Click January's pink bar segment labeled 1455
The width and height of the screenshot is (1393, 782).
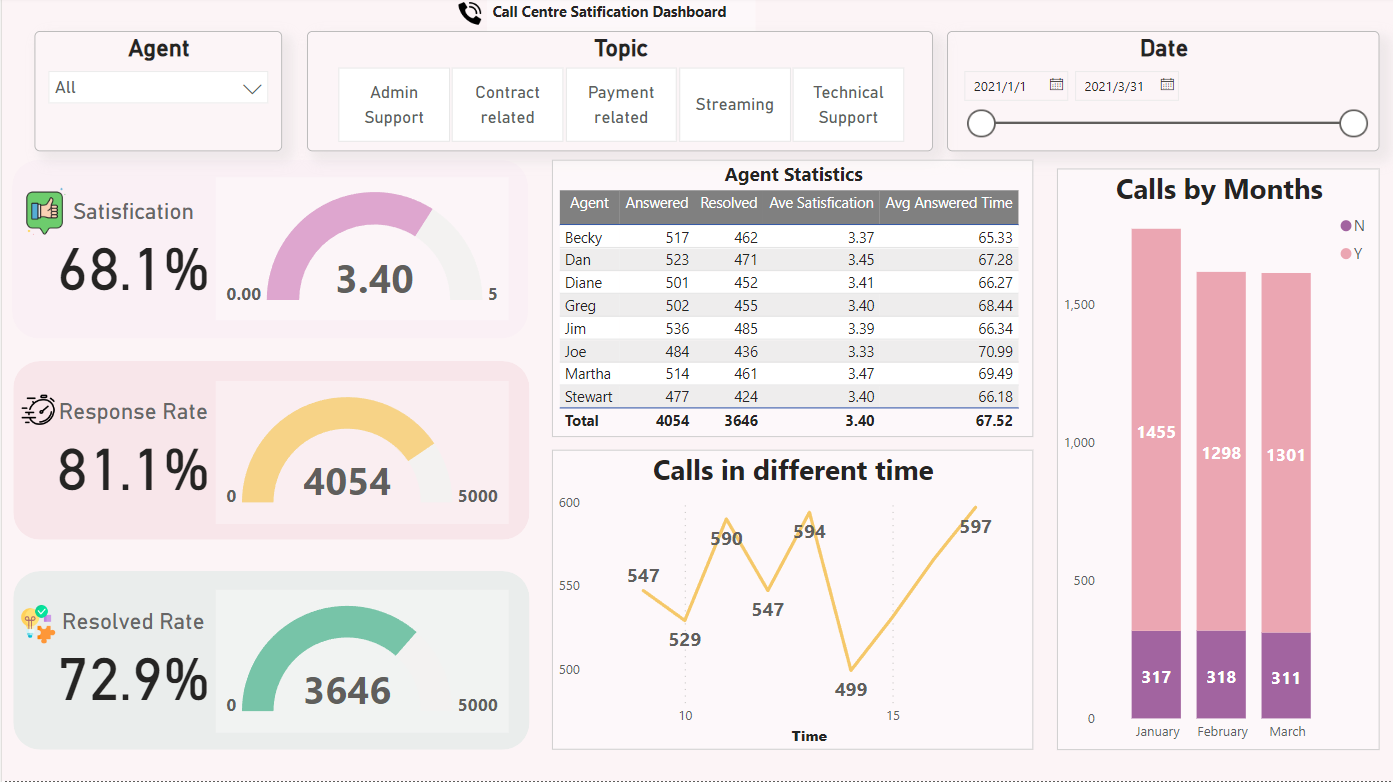click(1156, 430)
